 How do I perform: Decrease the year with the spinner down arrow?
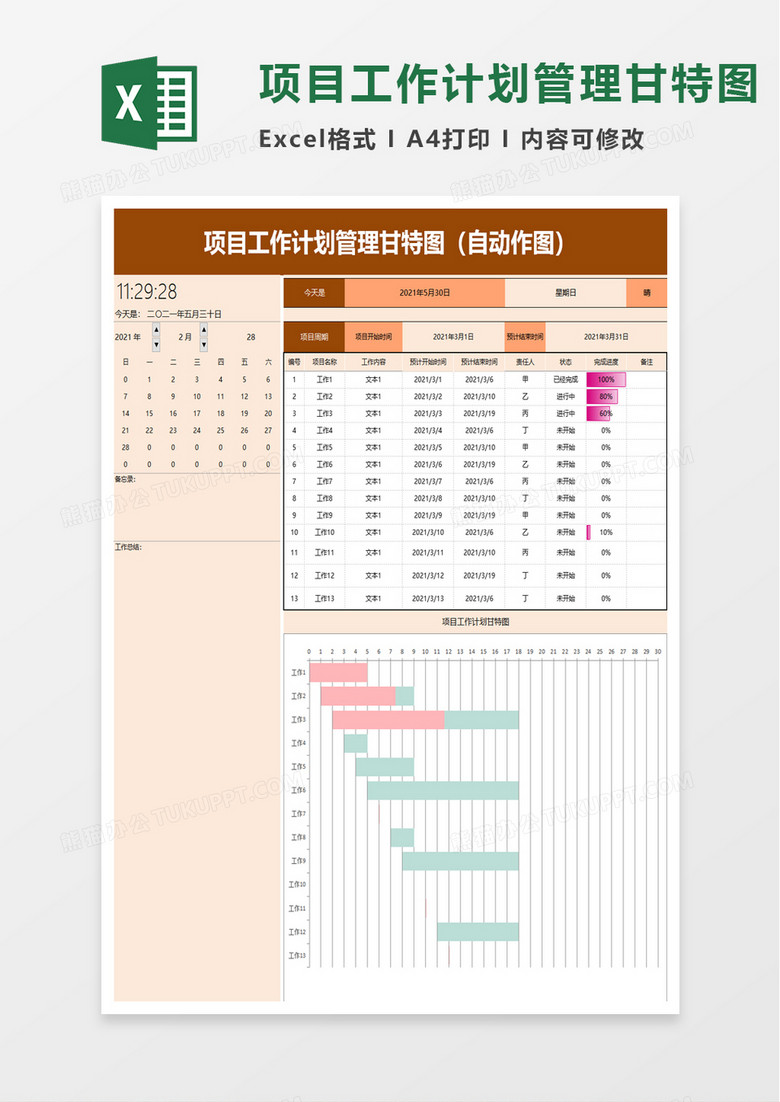point(156,344)
